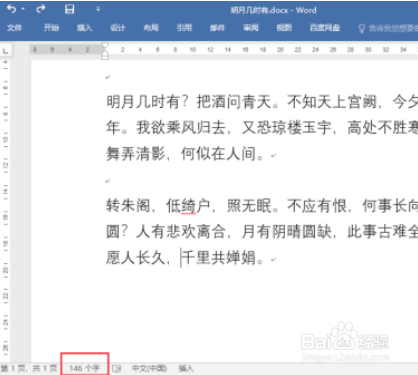Click the language 中文(中国) in status bar

[149, 368]
